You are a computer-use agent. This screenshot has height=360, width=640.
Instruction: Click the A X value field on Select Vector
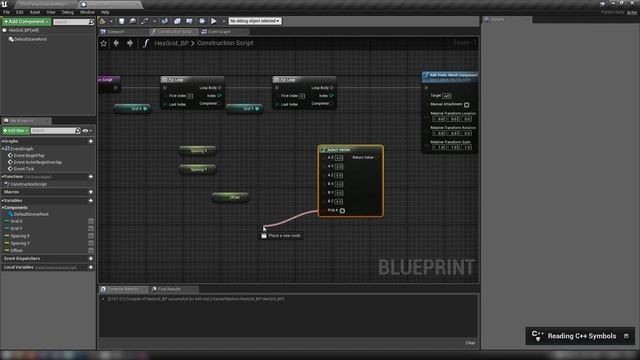click(x=339, y=158)
